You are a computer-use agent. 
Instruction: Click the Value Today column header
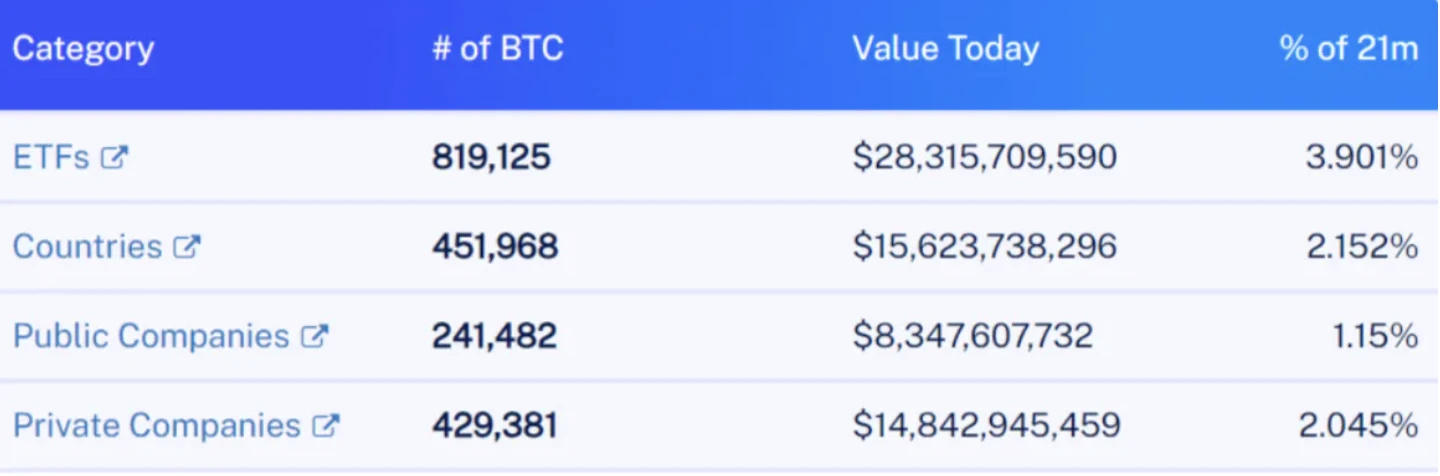click(x=945, y=49)
